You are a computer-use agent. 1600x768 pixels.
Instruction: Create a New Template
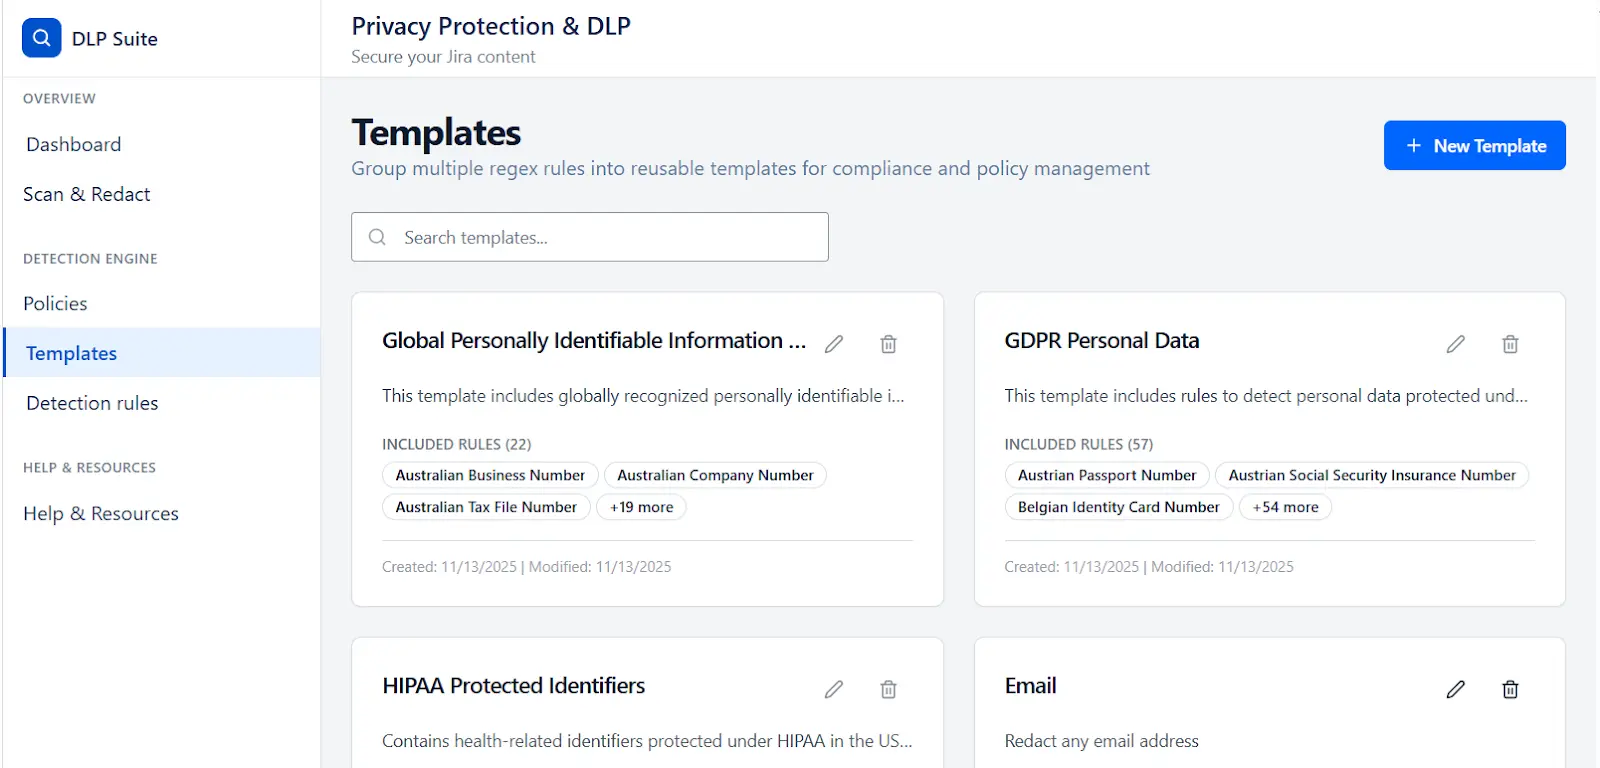(1475, 146)
